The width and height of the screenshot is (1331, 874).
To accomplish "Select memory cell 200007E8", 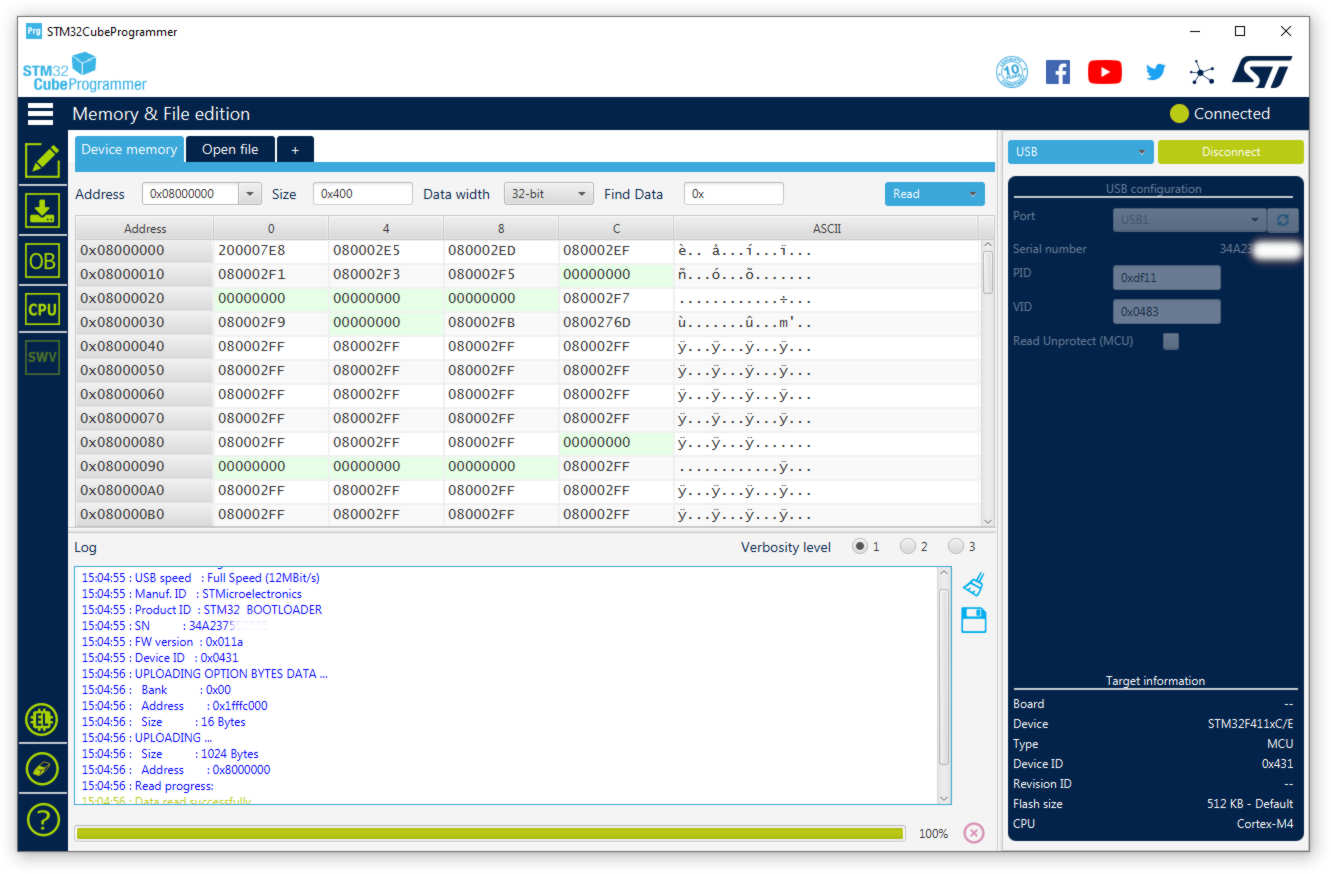I will click(271, 250).
